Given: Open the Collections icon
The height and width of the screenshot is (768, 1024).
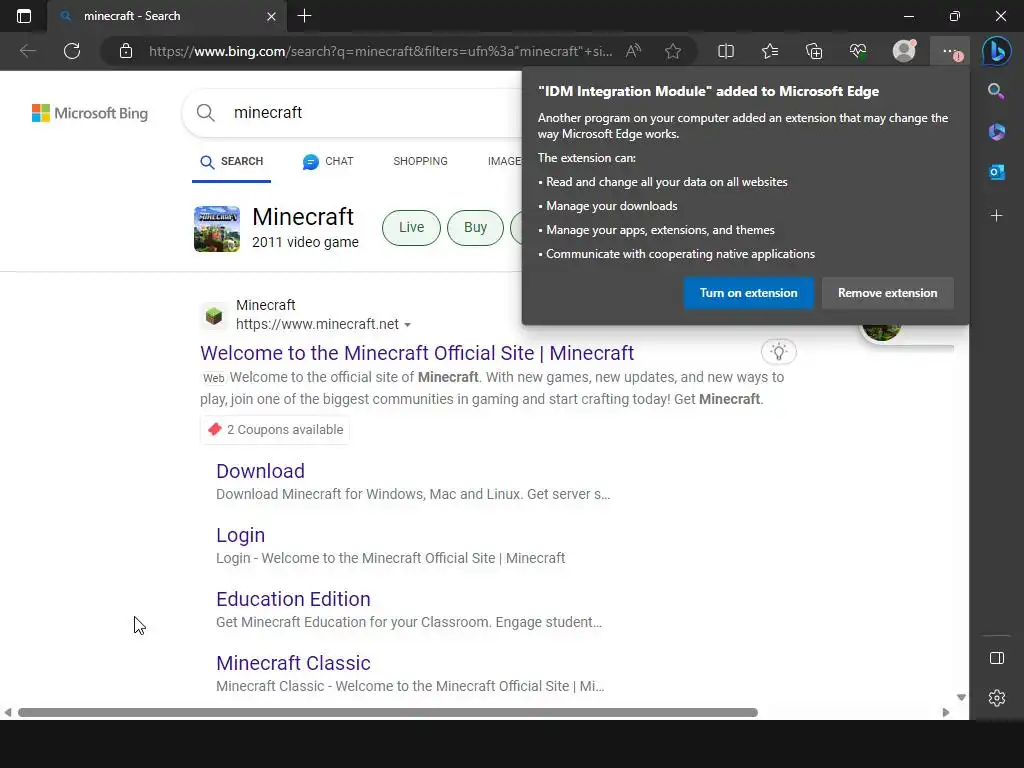Looking at the screenshot, I should [814, 51].
